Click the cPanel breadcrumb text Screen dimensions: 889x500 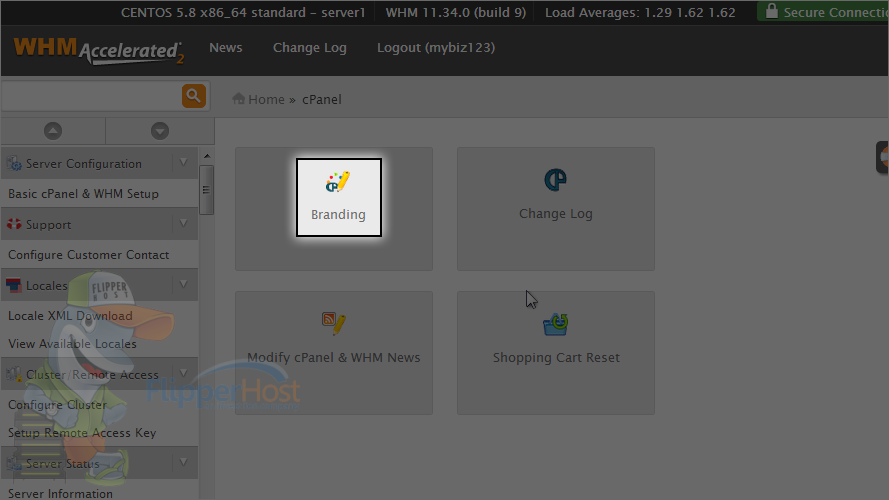pos(321,99)
